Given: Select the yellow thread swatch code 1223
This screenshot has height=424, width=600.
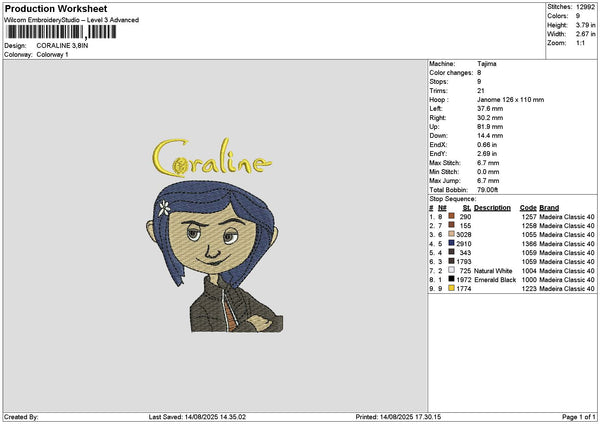Looking at the screenshot, I should (x=452, y=288).
